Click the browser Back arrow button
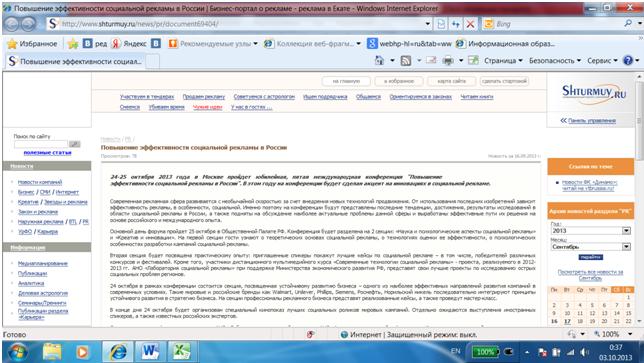 pos(12,24)
